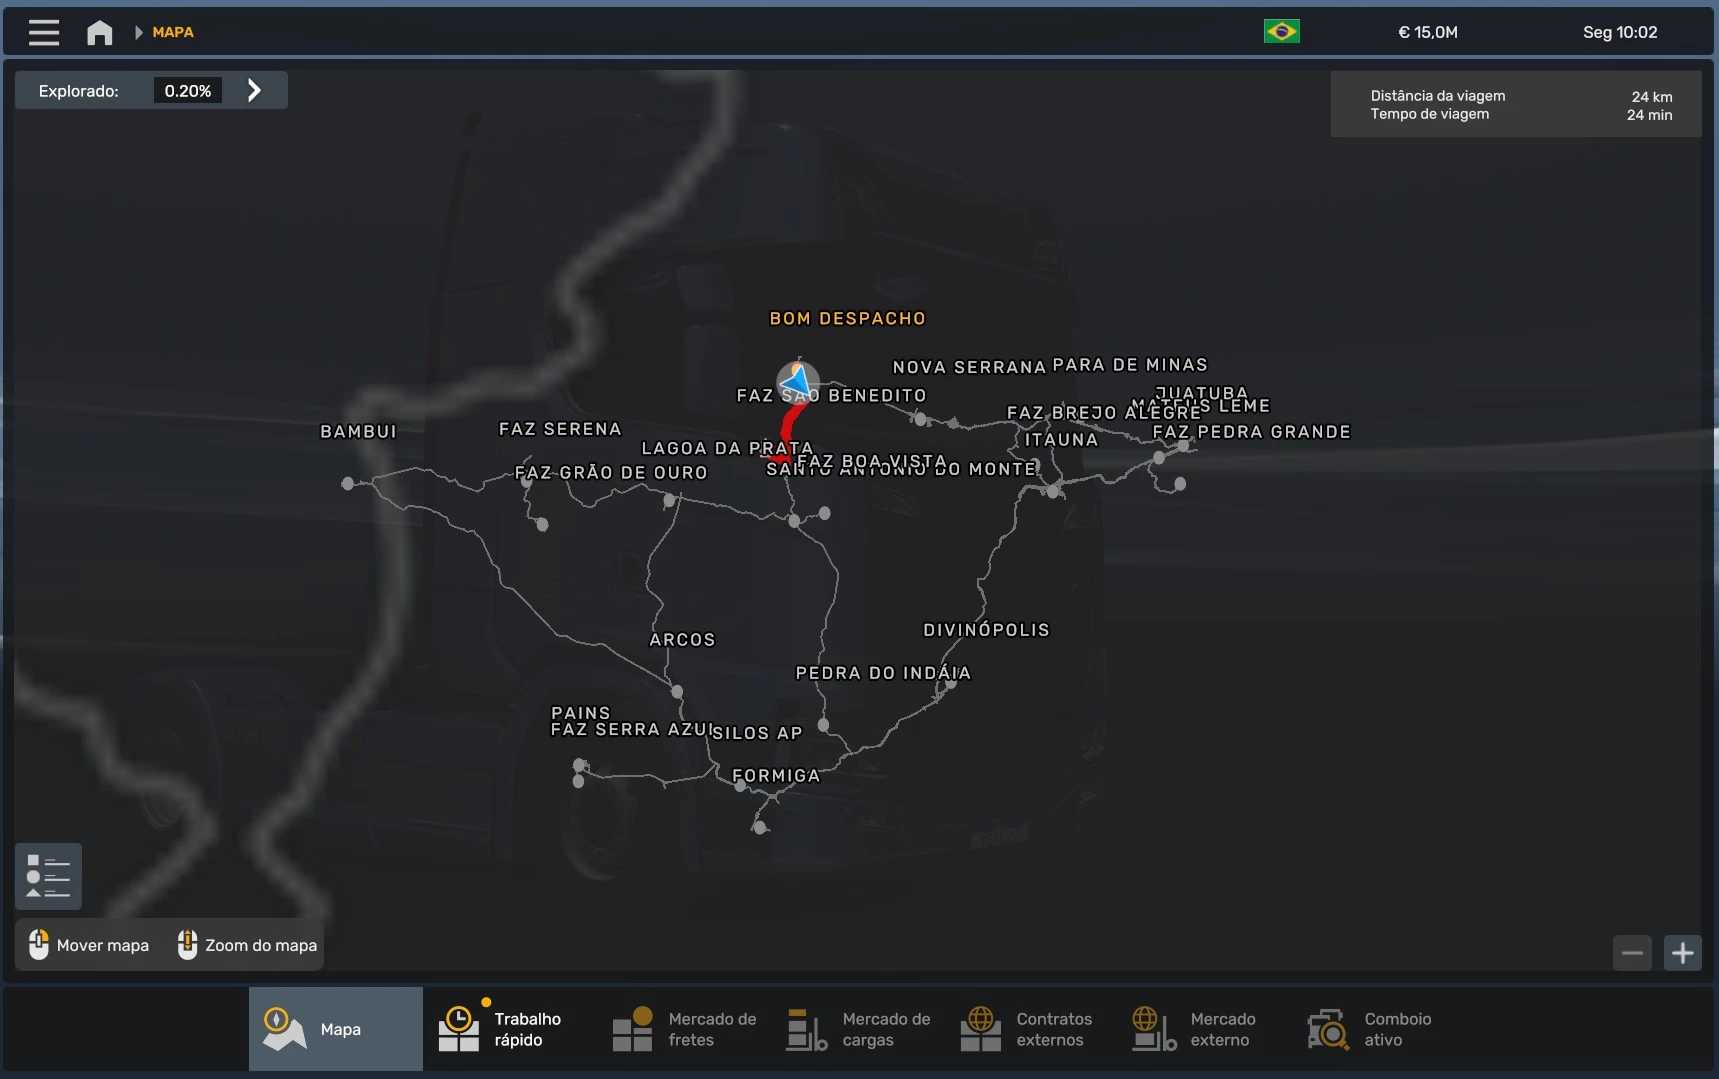Click the MAPA breadcrumb label
The width and height of the screenshot is (1719, 1079).
tap(173, 32)
